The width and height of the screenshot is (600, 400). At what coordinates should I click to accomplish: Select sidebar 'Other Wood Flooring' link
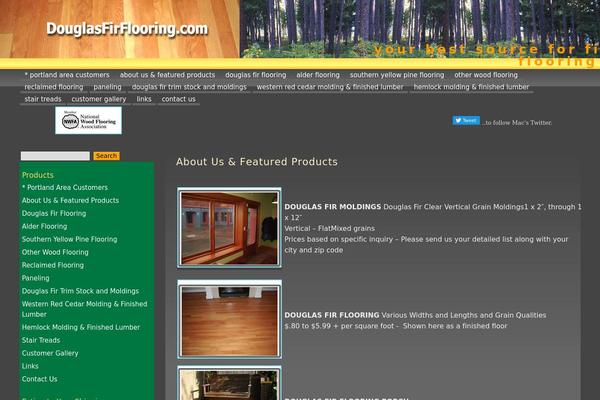55,252
